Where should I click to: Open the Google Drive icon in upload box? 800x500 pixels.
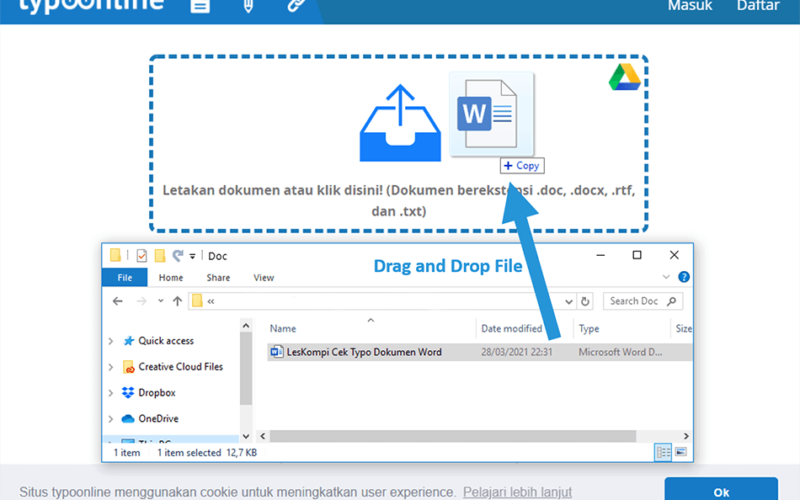624,77
